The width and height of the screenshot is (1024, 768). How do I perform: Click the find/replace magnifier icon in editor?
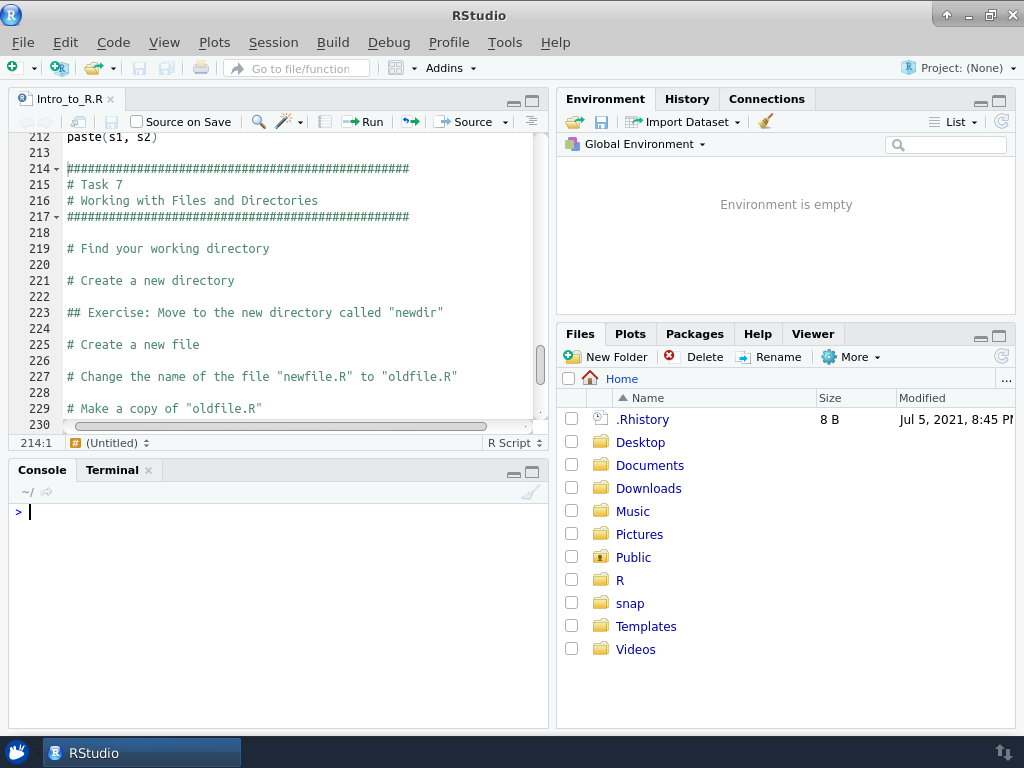coord(258,122)
